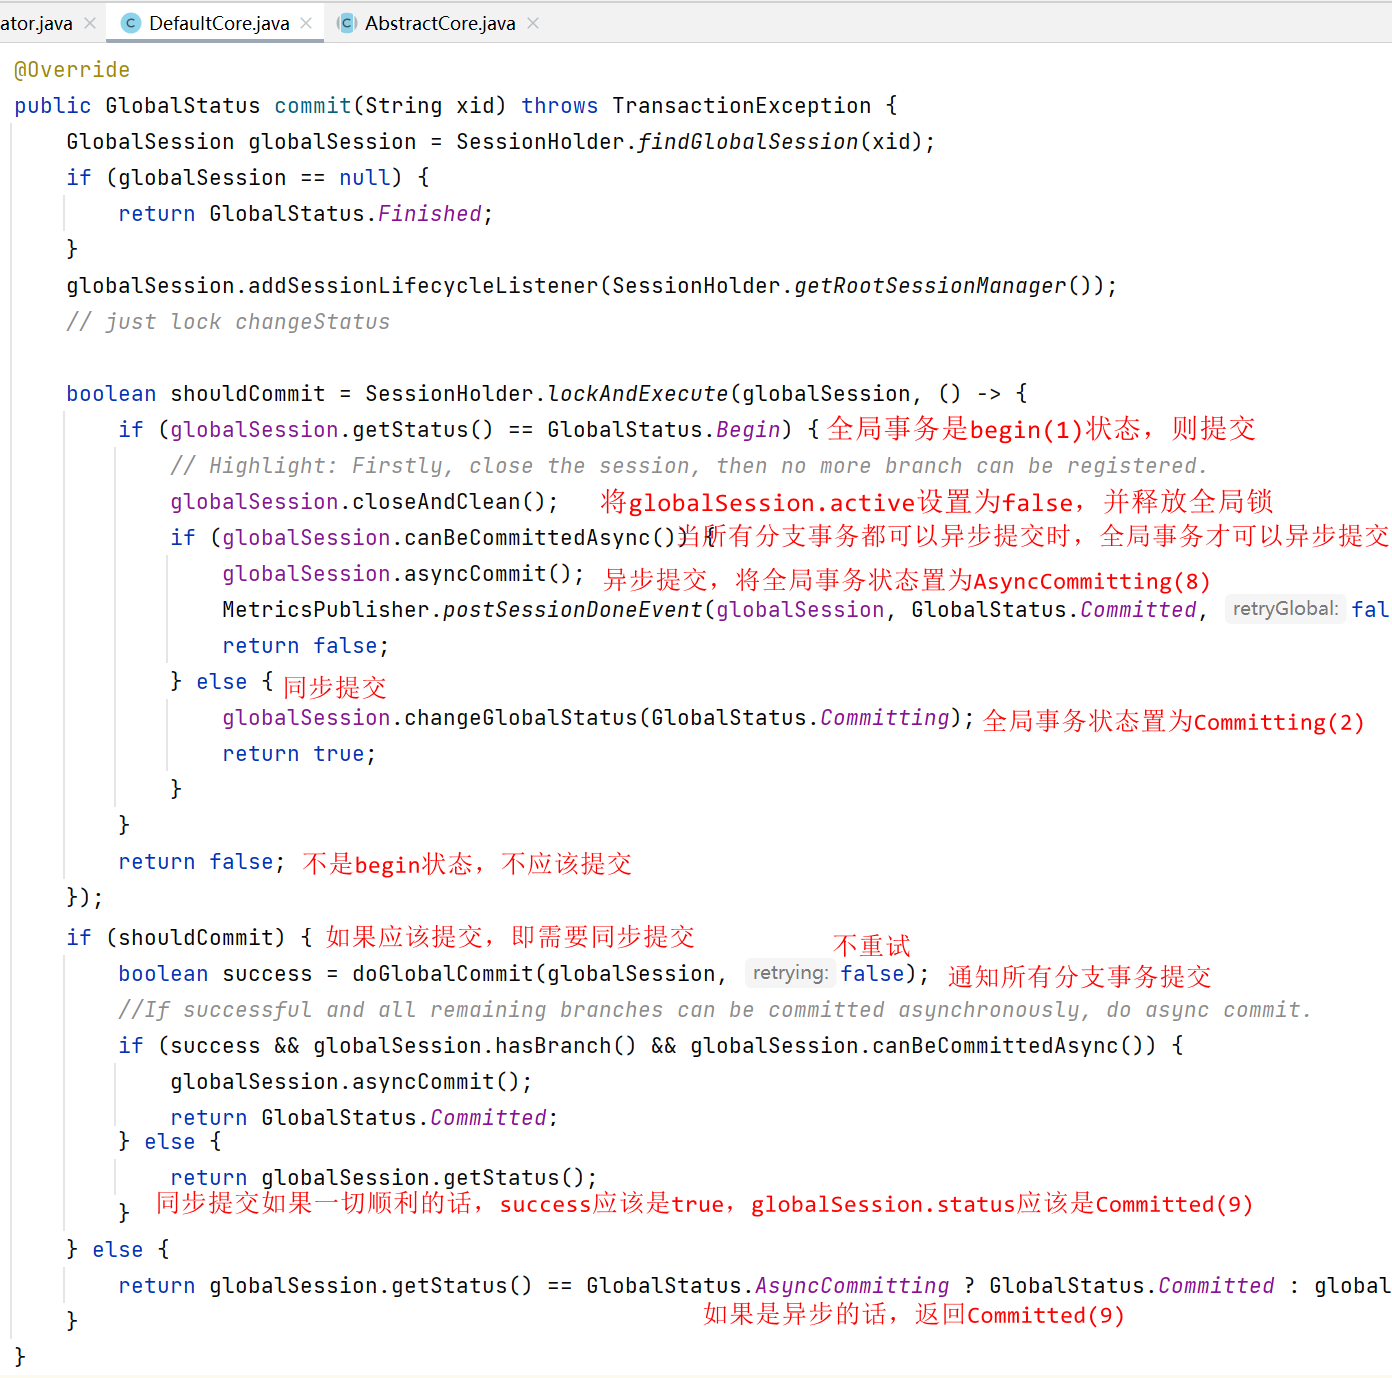Close the ator.java tab

point(90,23)
